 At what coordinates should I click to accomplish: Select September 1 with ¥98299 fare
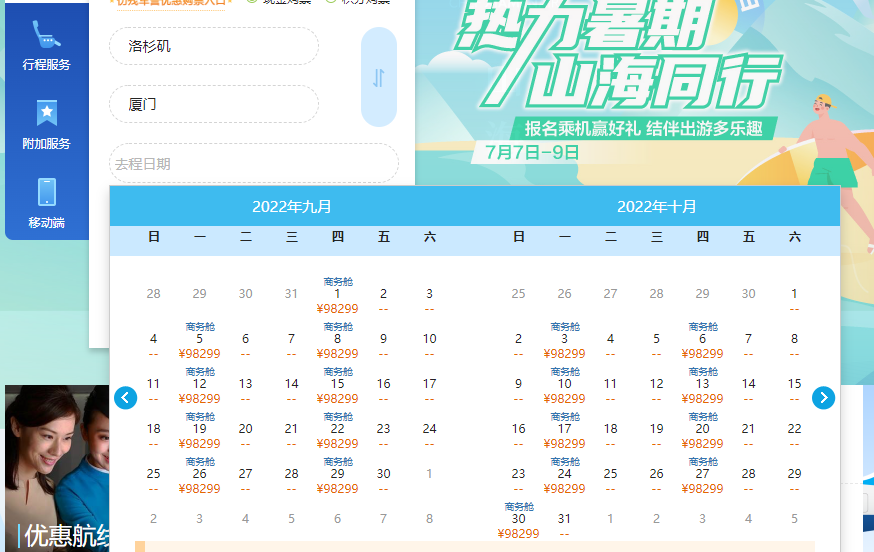pyautogui.click(x=337, y=296)
